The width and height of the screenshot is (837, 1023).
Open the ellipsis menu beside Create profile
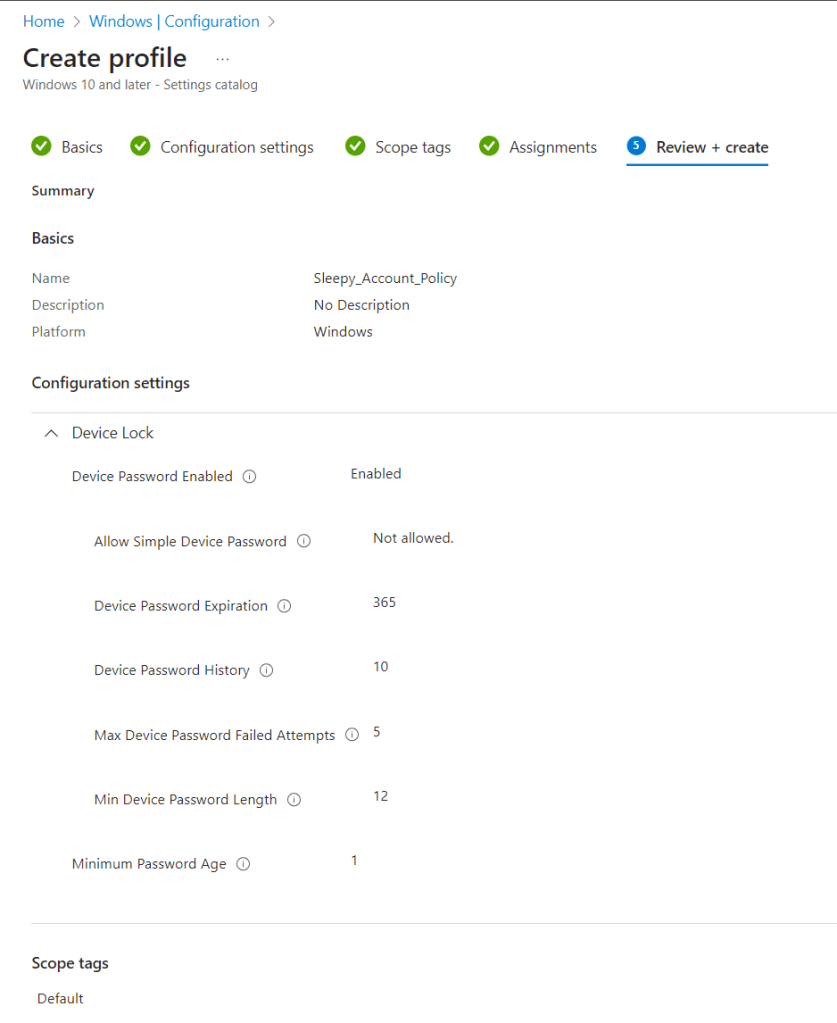tap(222, 59)
